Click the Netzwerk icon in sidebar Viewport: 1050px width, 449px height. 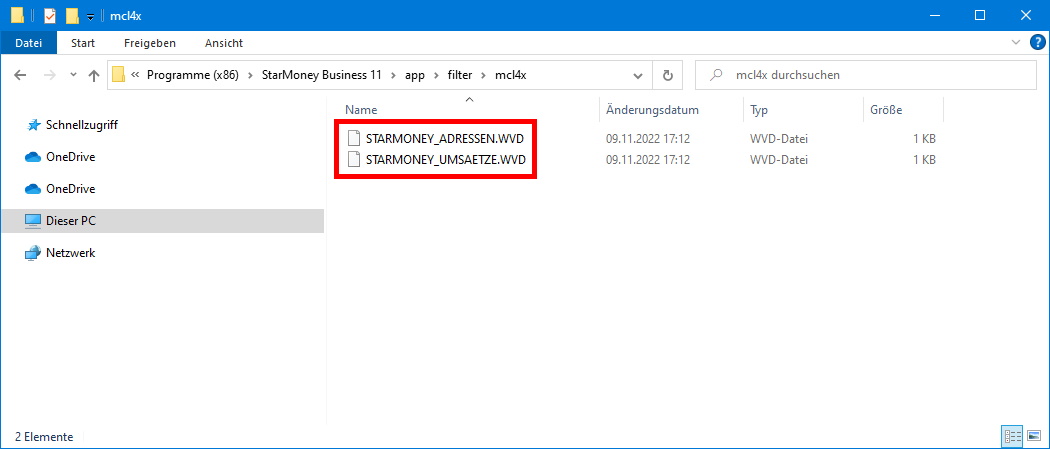(x=33, y=253)
